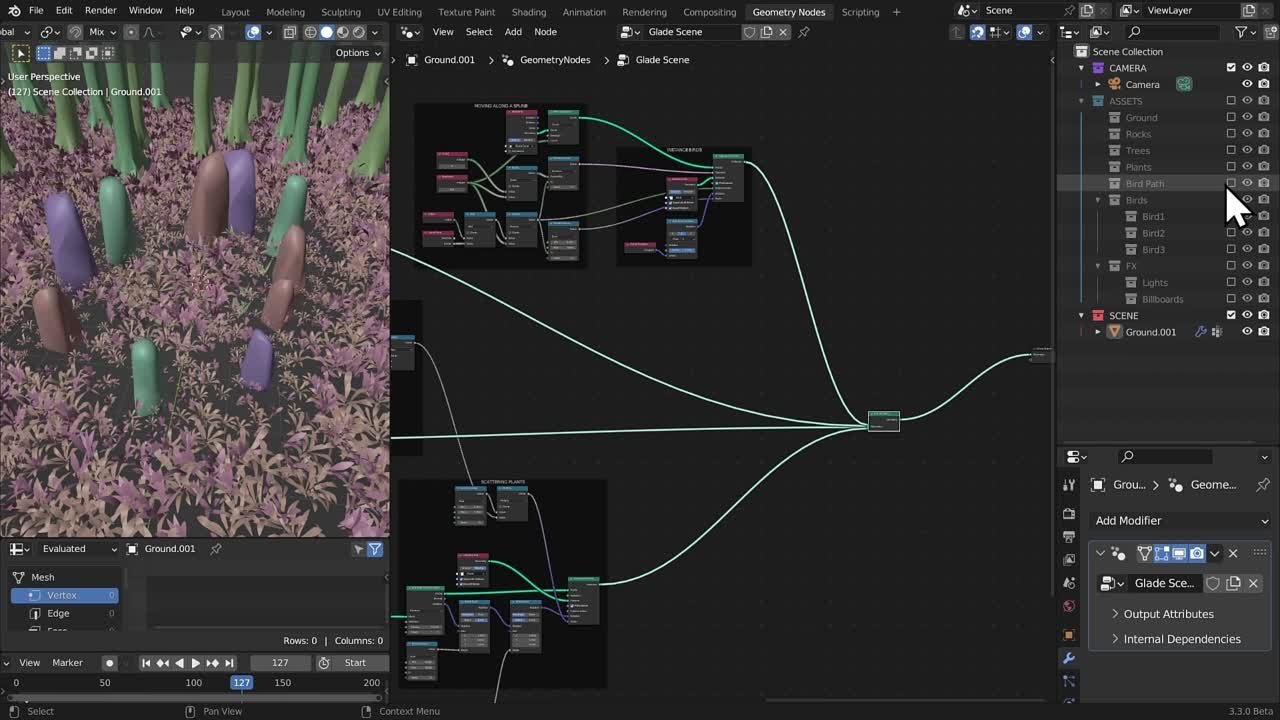Open node editor Add menu
1280x720 pixels.
click(513, 32)
